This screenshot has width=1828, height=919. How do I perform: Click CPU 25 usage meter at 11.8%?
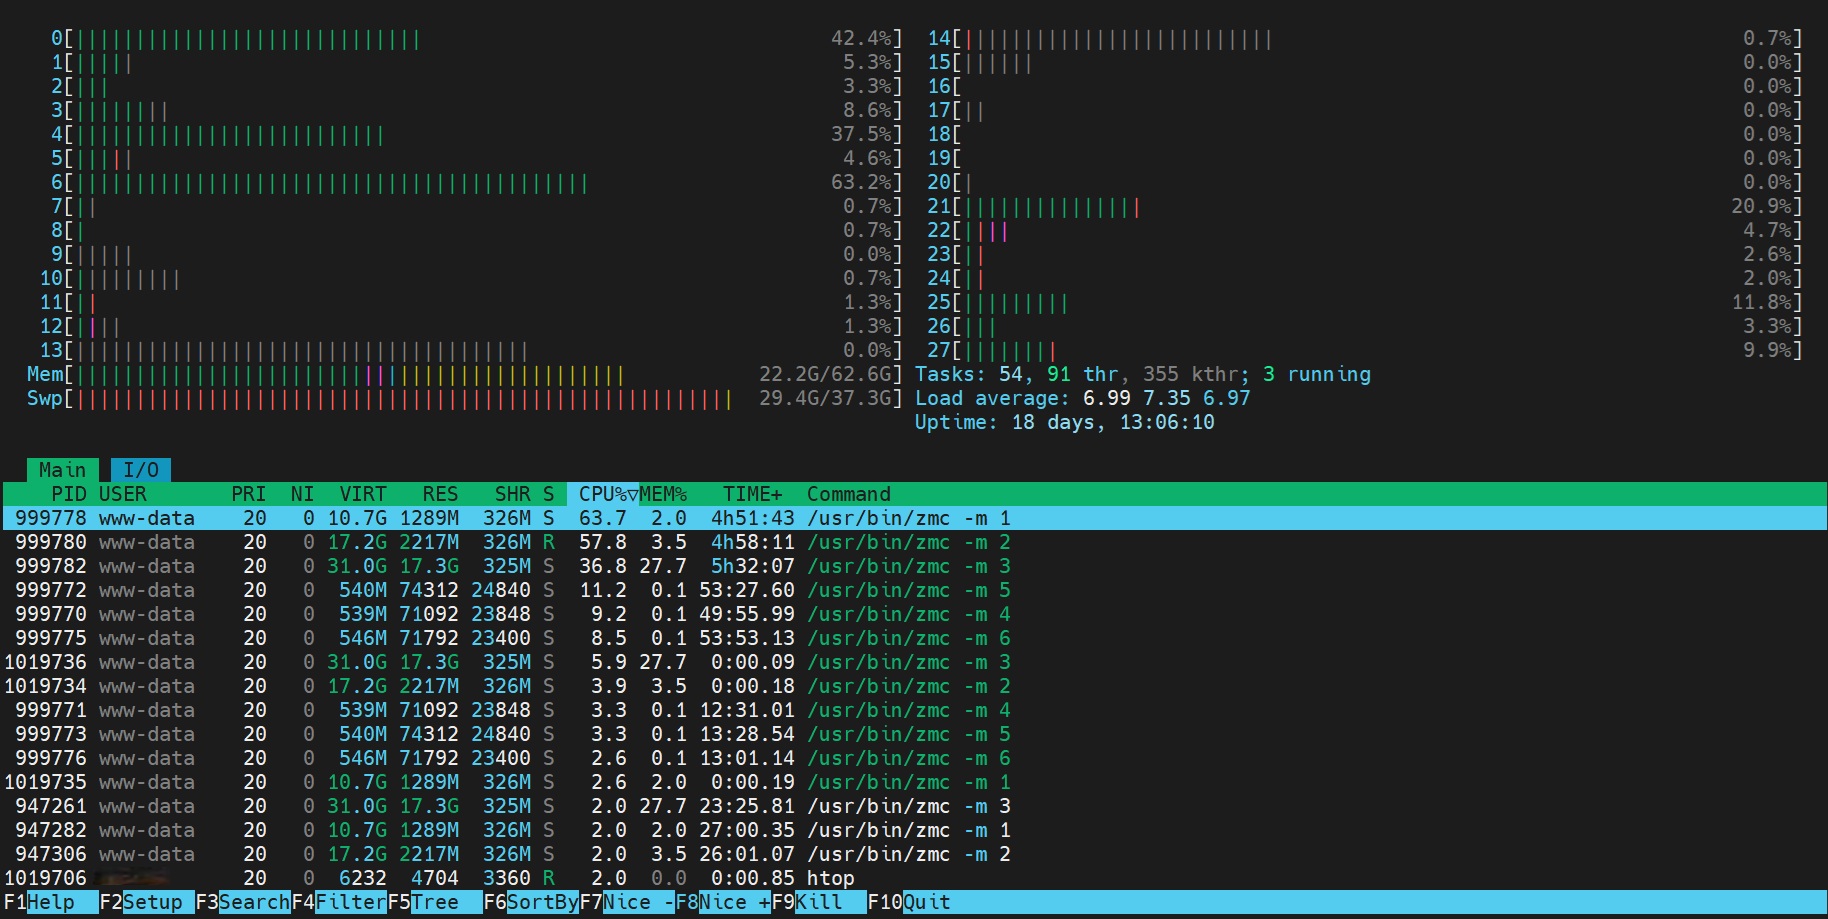[1365, 302]
